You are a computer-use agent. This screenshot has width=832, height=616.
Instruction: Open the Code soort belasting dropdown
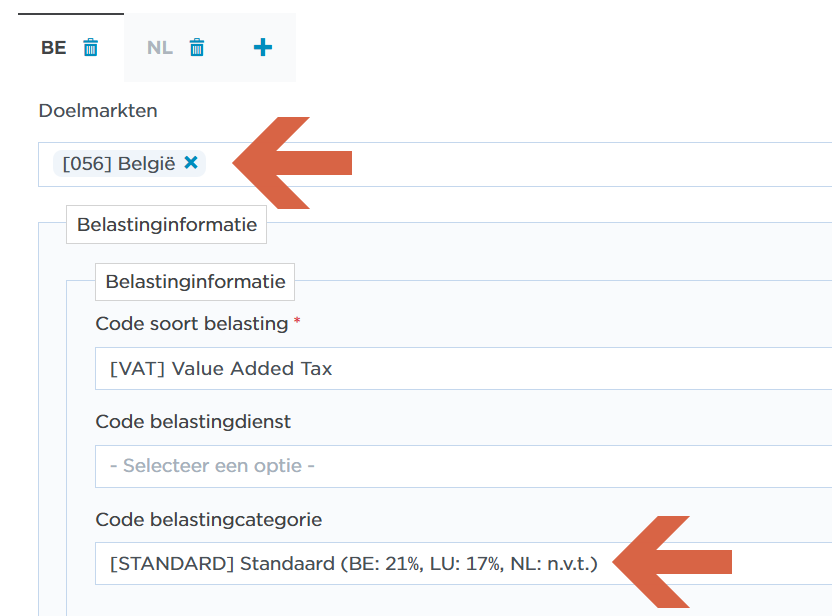tap(460, 368)
